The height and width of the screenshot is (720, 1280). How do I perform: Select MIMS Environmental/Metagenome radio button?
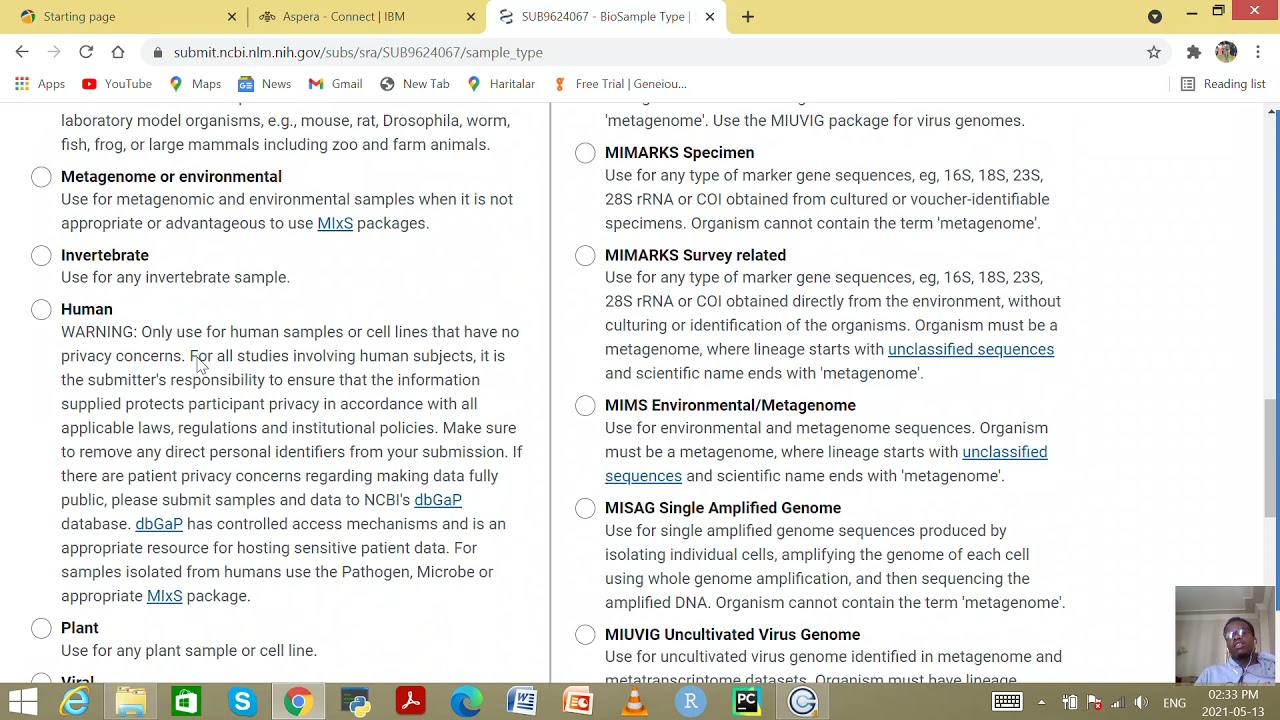[585, 406]
